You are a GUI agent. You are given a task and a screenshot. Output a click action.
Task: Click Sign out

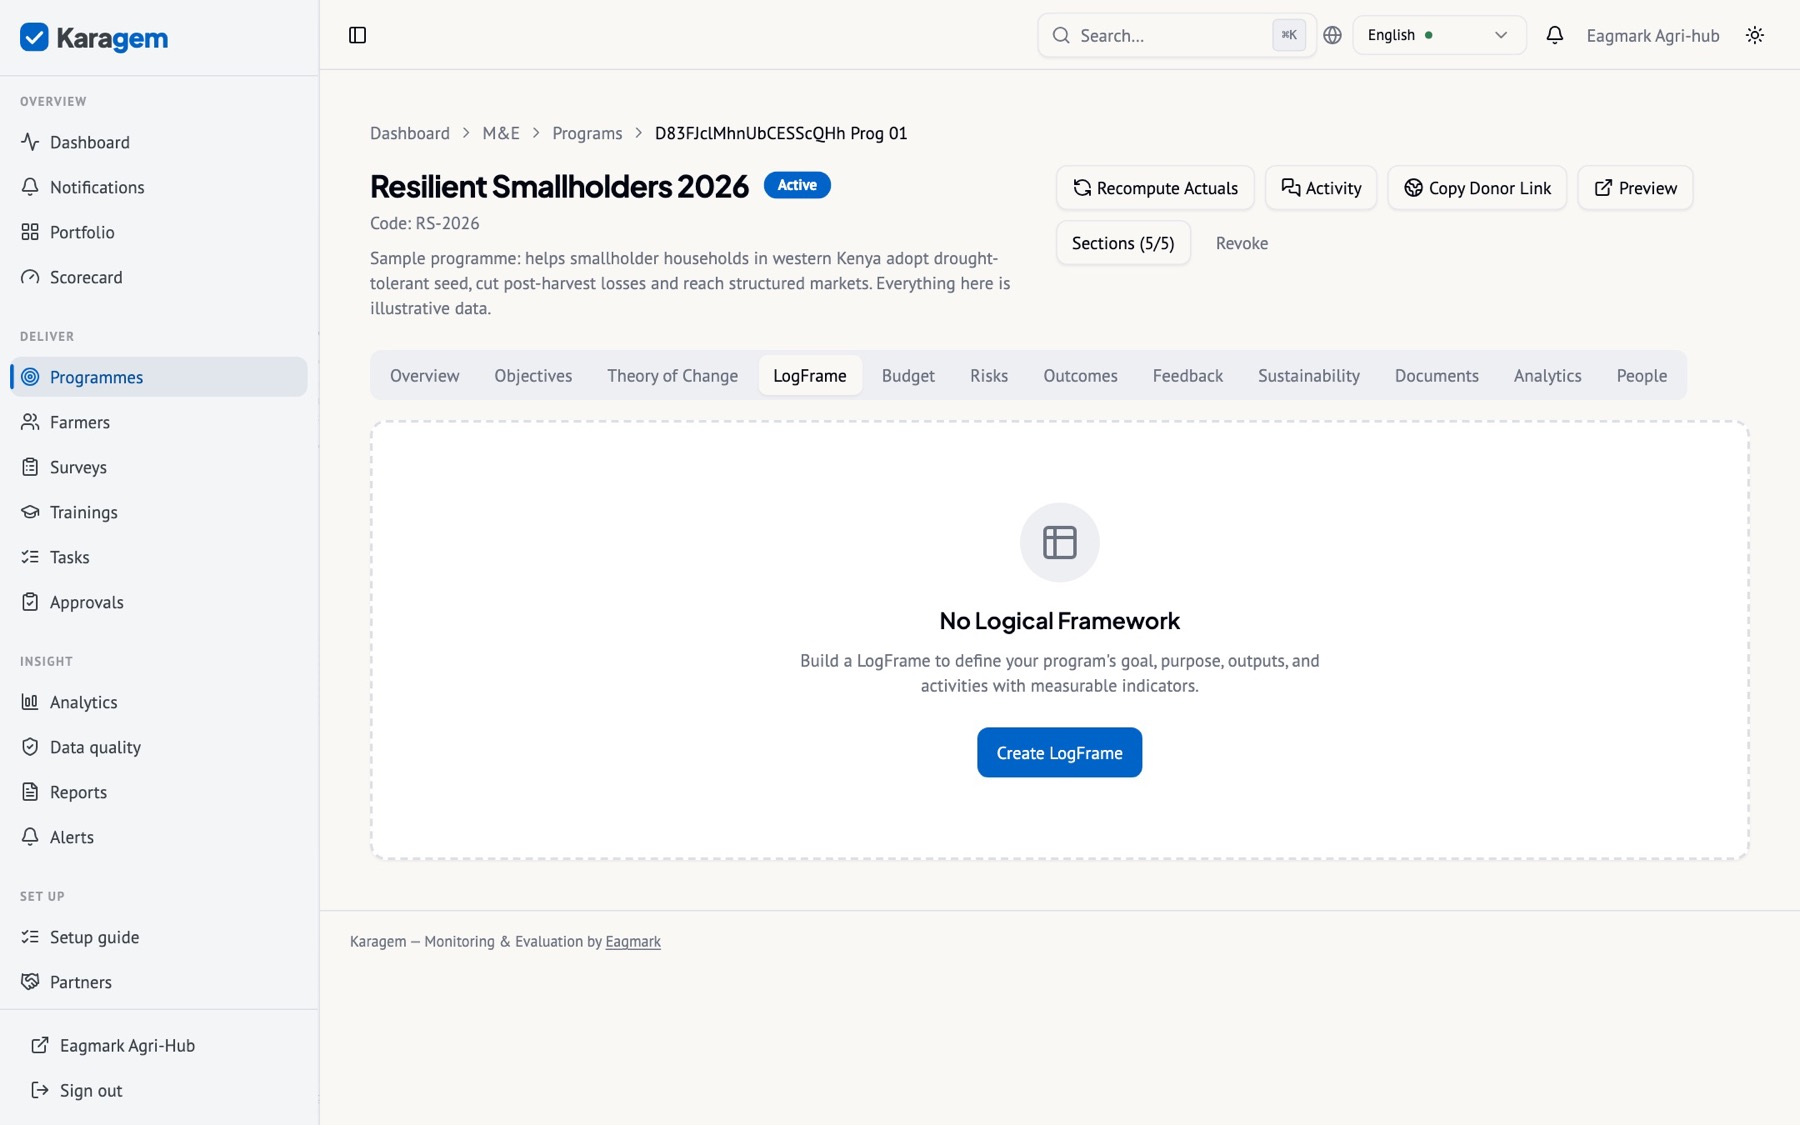[159, 1090]
